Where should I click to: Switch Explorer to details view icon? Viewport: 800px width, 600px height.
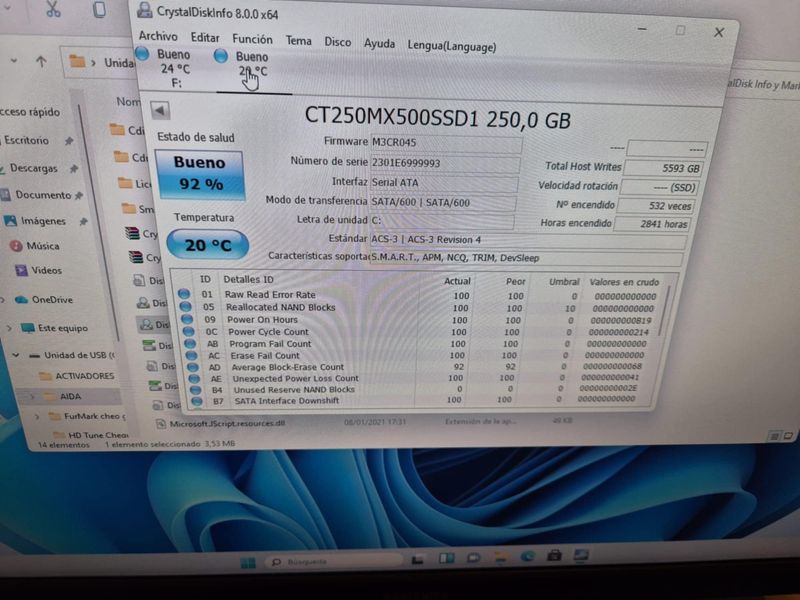(x=774, y=436)
